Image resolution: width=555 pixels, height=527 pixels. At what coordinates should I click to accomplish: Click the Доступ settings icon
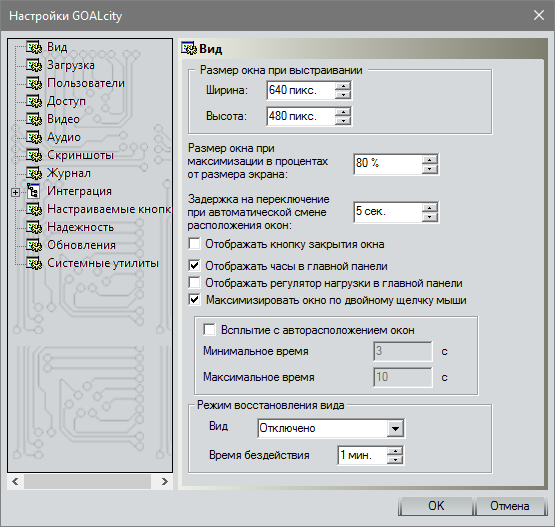[x=34, y=101]
